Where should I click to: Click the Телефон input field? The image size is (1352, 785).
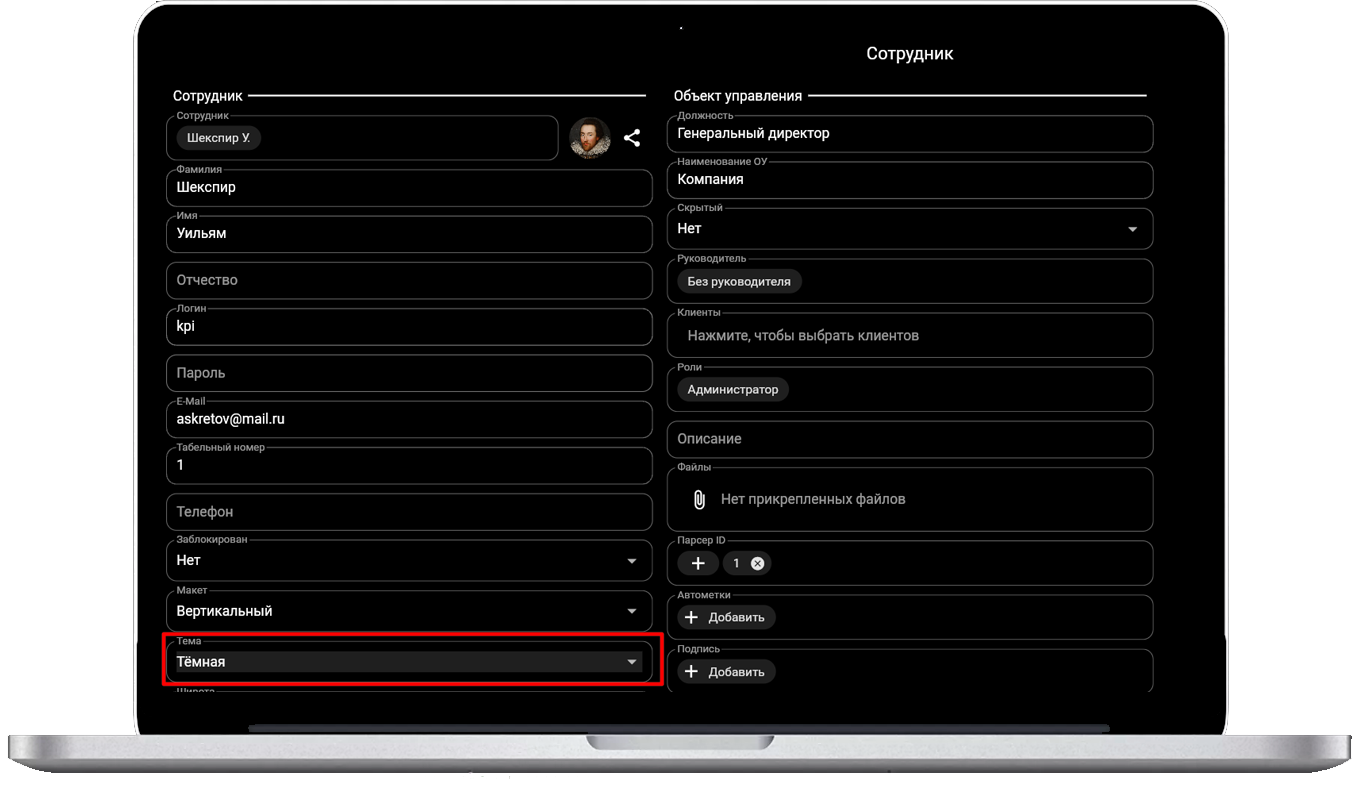409,512
